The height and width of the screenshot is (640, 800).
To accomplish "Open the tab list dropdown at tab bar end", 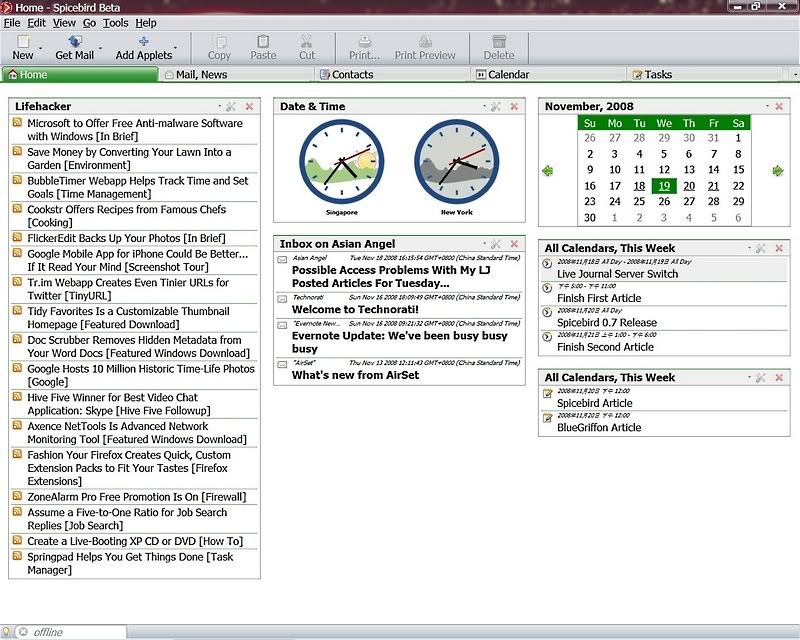I will point(795,75).
